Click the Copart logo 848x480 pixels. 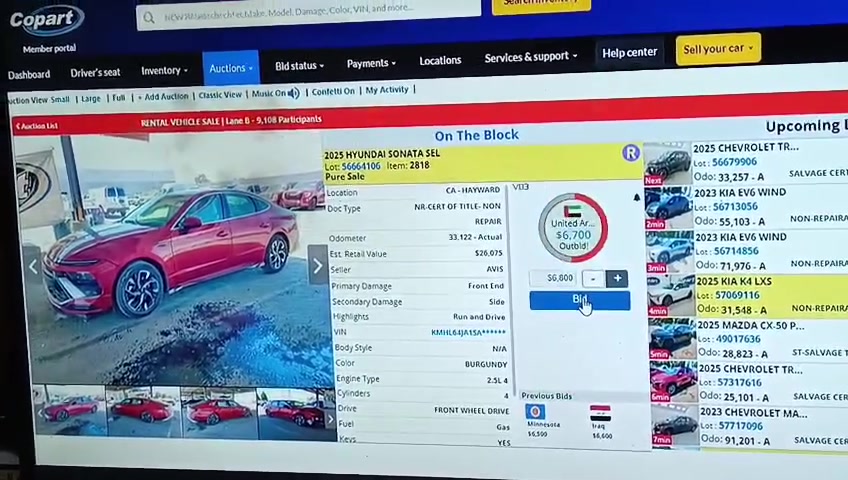pos(47,21)
